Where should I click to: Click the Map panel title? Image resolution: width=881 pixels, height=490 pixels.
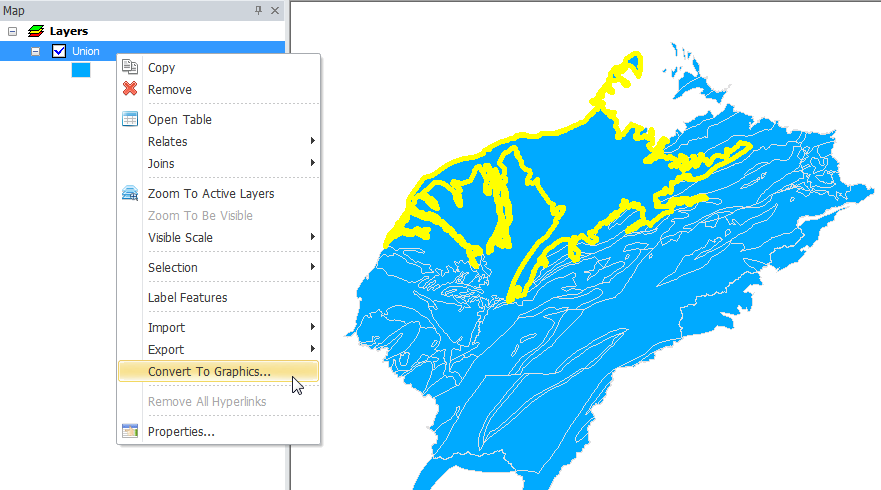[14, 11]
